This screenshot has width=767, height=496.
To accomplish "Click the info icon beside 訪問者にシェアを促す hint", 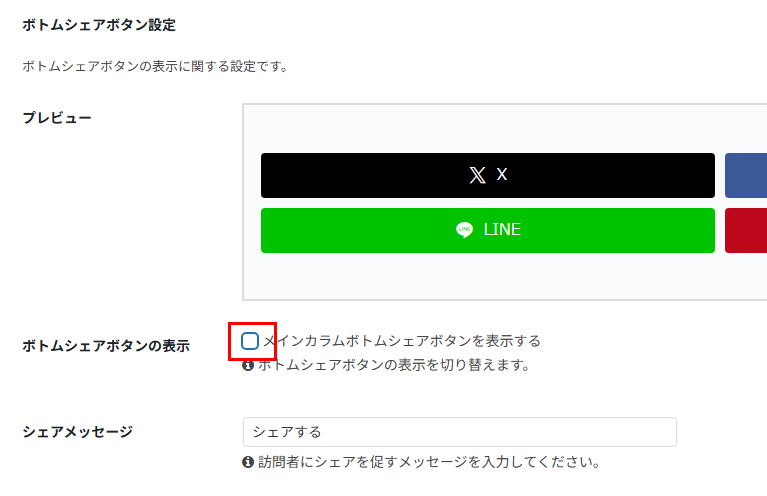I will tap(248, 463).
